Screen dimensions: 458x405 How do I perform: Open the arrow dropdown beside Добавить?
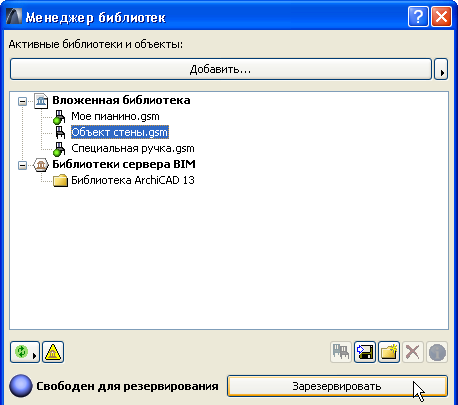(x=441, y=69)
